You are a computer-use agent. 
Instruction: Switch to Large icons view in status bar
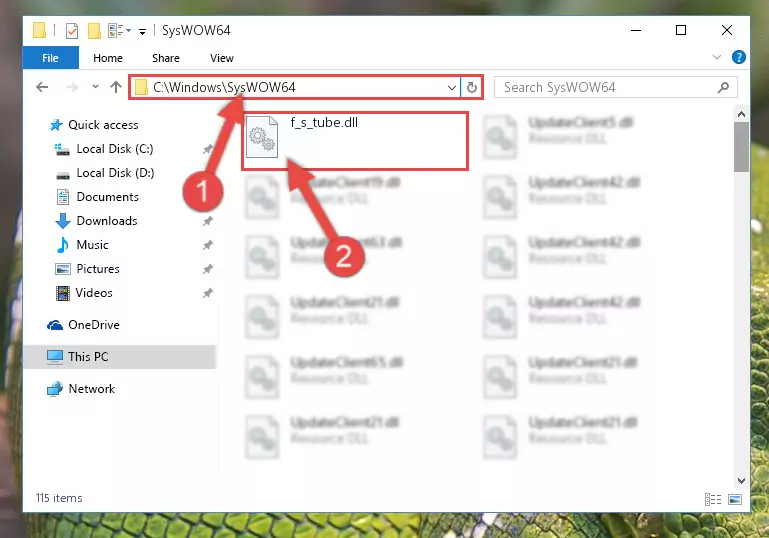coord(735,499)
